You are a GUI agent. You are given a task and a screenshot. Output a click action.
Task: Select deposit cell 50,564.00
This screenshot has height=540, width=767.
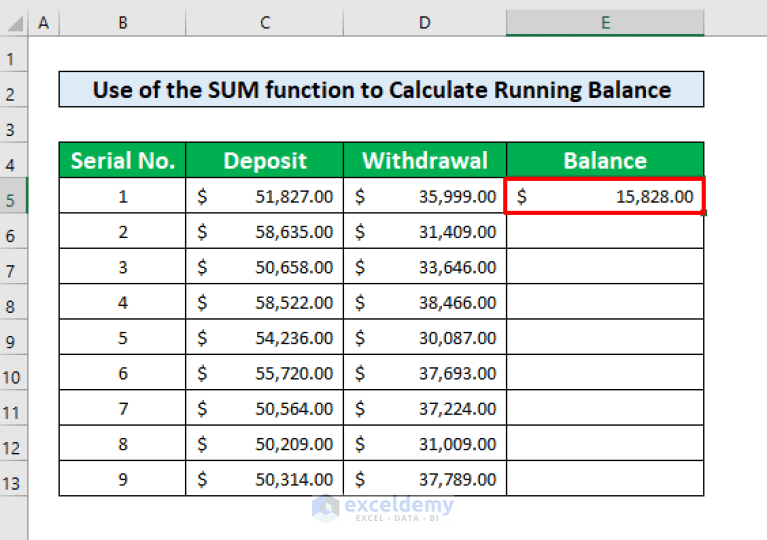[265, 408]
